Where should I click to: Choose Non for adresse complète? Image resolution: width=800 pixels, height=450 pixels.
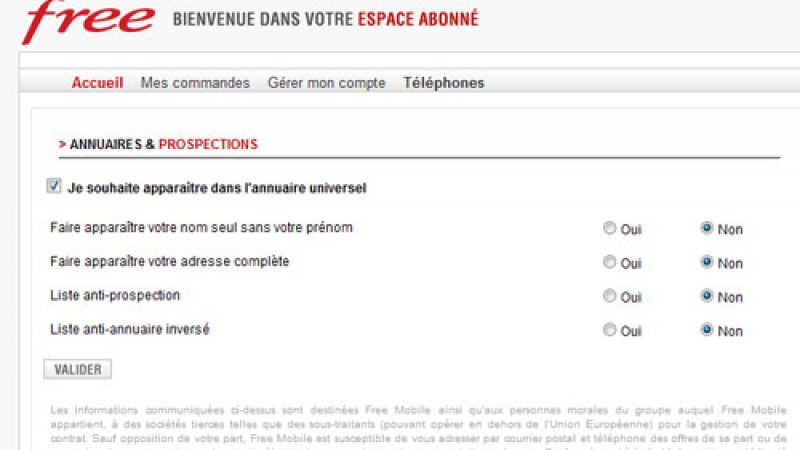(707, 262)
